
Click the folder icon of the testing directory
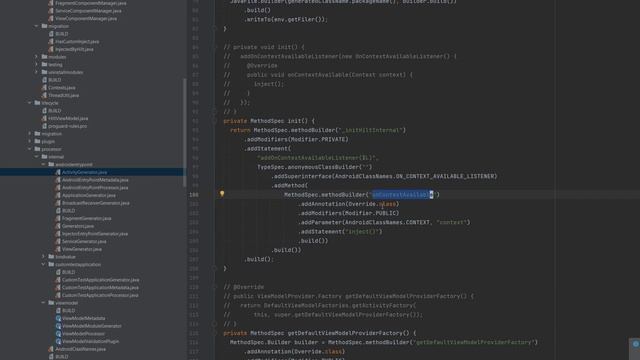44,64
